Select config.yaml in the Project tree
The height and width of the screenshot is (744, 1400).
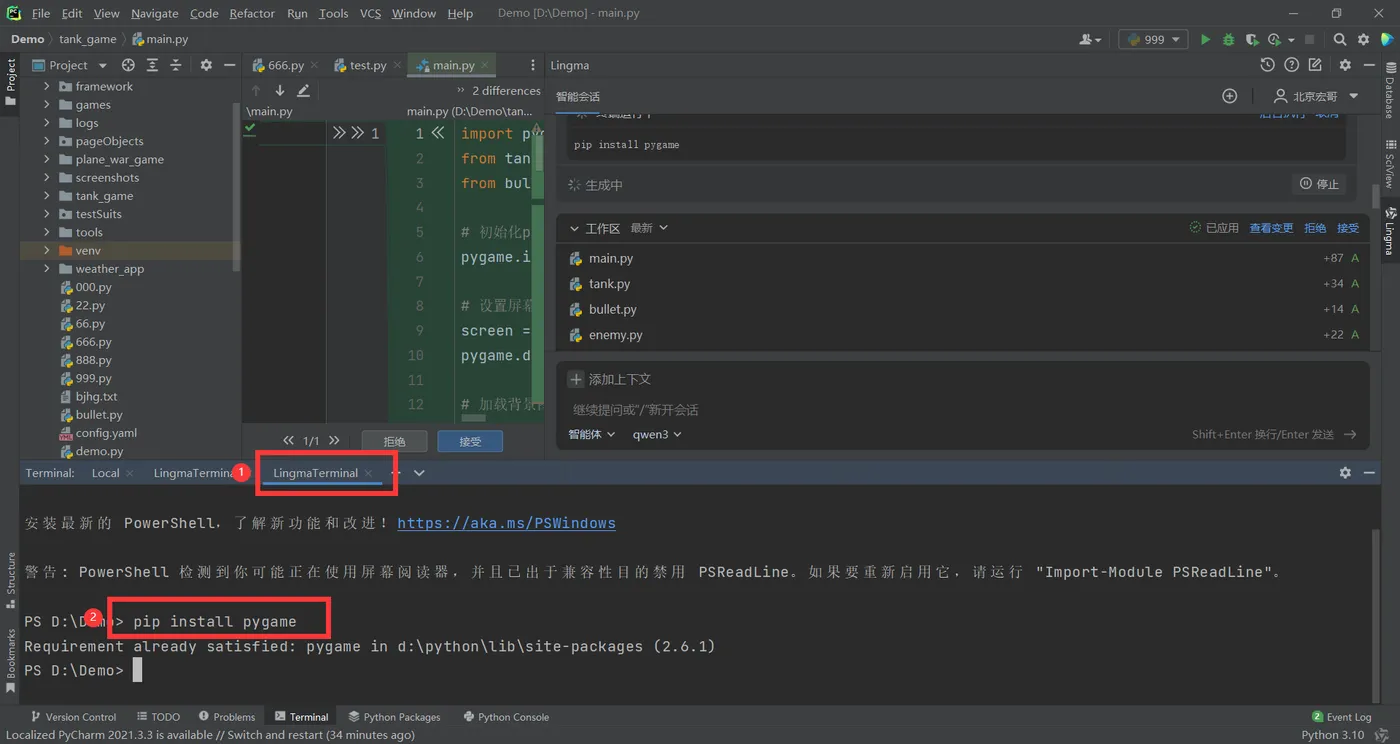pos(106,433)
